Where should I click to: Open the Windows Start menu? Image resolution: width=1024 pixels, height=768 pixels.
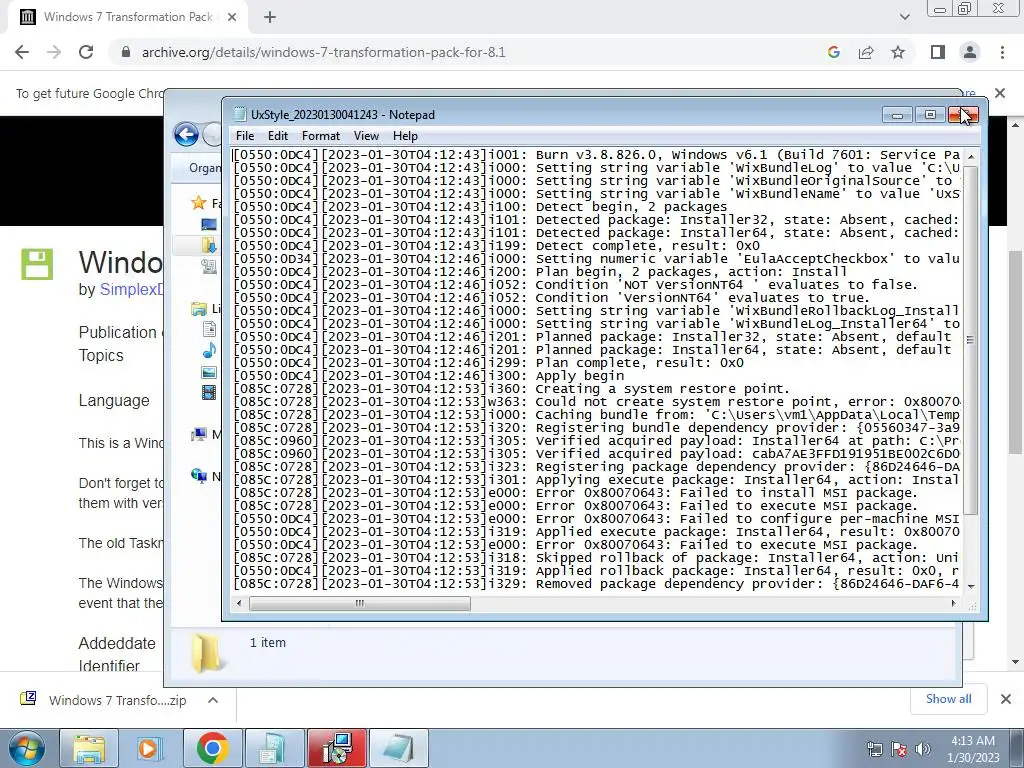click(x=26, y=748)
